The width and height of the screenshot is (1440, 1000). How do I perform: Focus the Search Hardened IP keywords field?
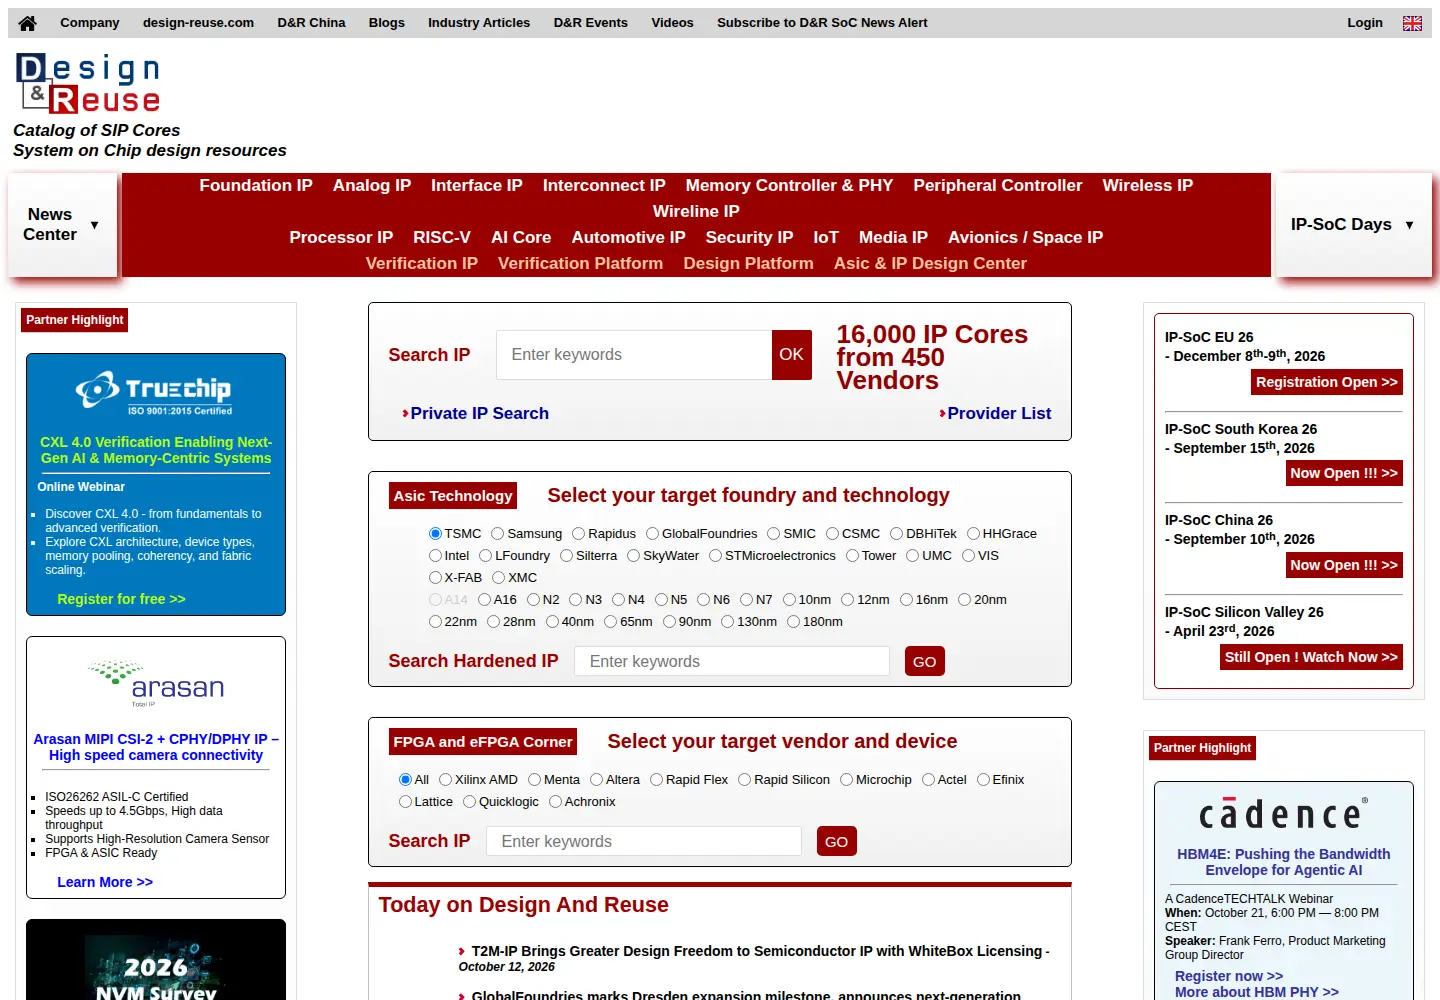pyautogui.click(x=732, y=661)
